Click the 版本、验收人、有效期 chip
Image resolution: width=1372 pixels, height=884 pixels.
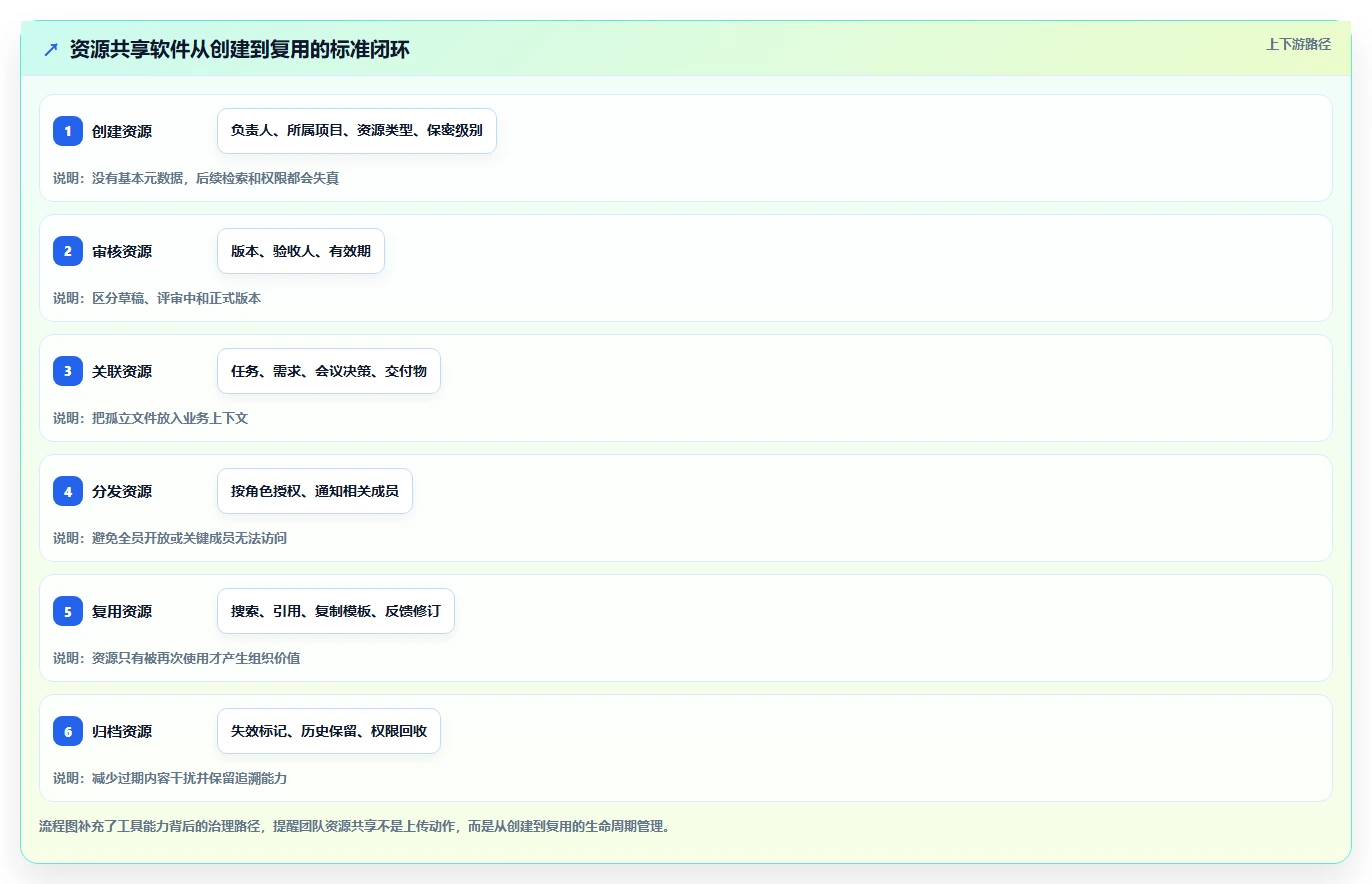click(301, 251)
